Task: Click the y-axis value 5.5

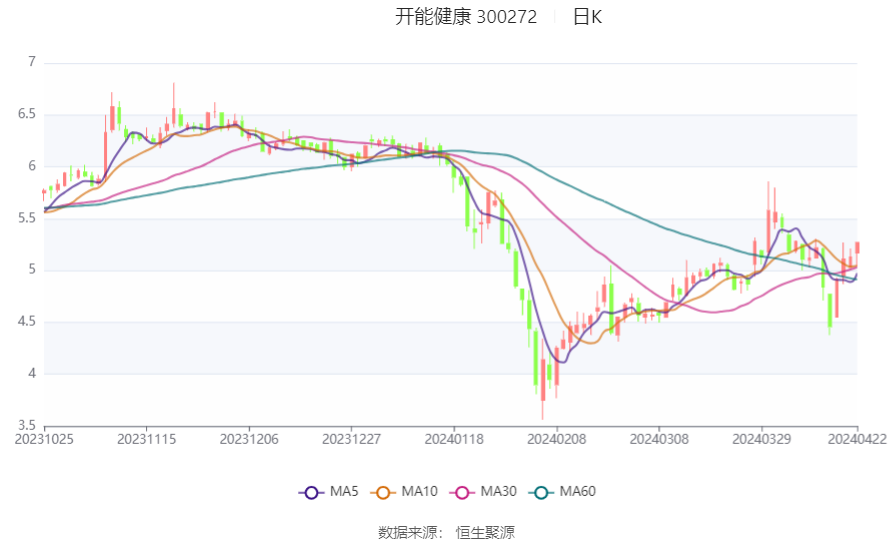Action: pos(27,218)
